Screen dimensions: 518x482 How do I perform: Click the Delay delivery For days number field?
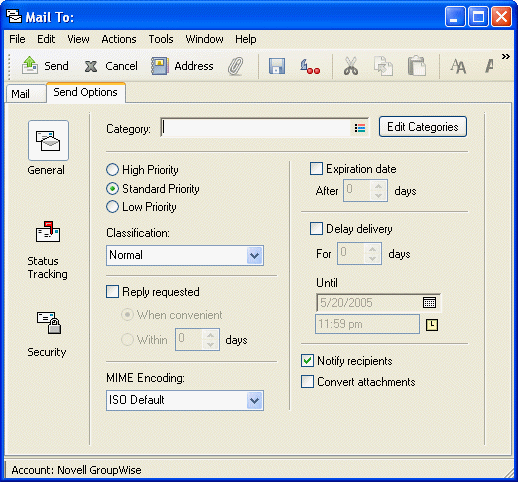tap(351, 254)
